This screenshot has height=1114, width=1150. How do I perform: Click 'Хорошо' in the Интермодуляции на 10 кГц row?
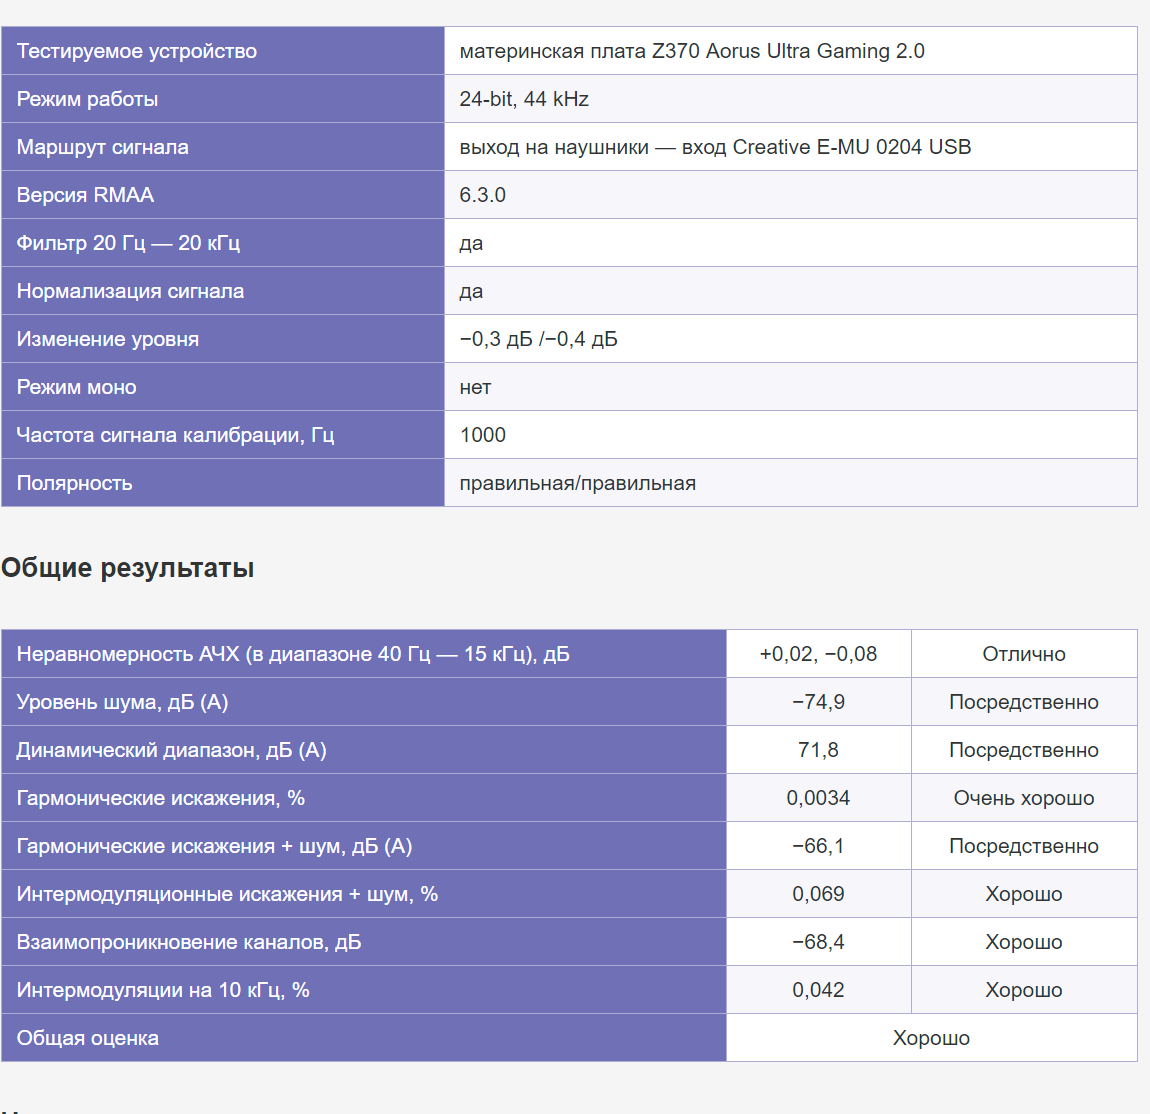(1024, 990)
